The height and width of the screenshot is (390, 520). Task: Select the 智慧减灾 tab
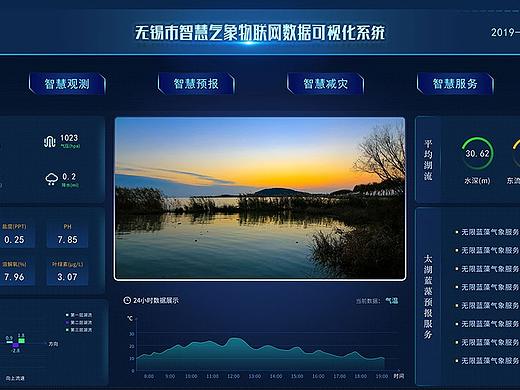pyautogui.click(x=326, y=84)
